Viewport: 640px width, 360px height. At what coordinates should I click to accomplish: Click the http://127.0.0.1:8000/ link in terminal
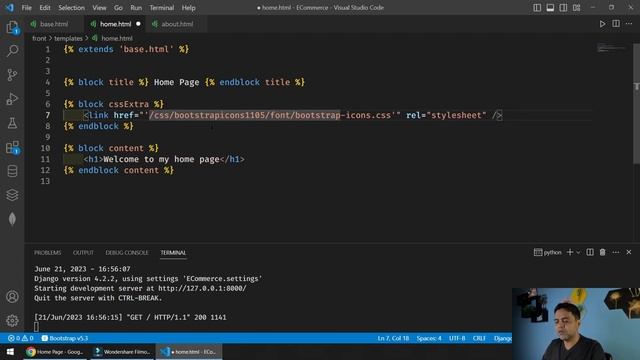click(202, 288)
